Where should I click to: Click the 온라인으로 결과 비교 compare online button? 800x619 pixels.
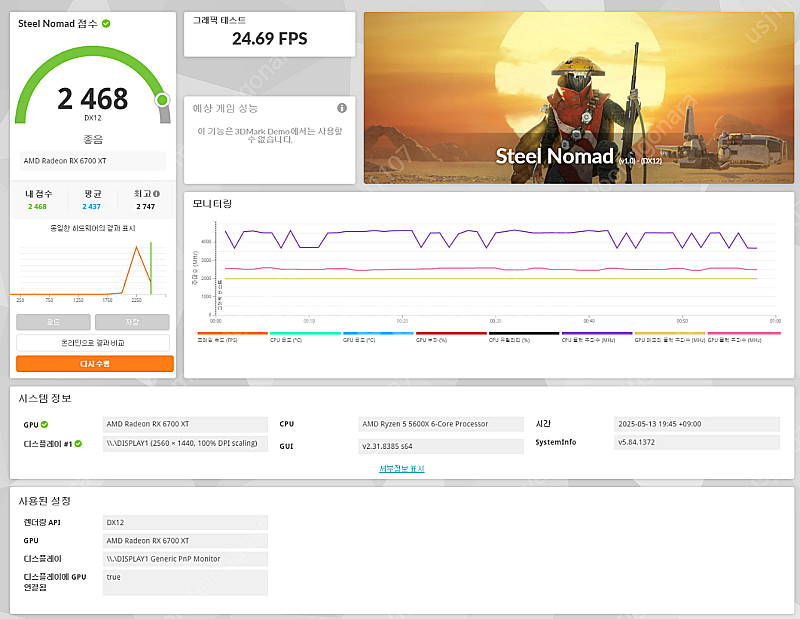click(x=93, y=343)
